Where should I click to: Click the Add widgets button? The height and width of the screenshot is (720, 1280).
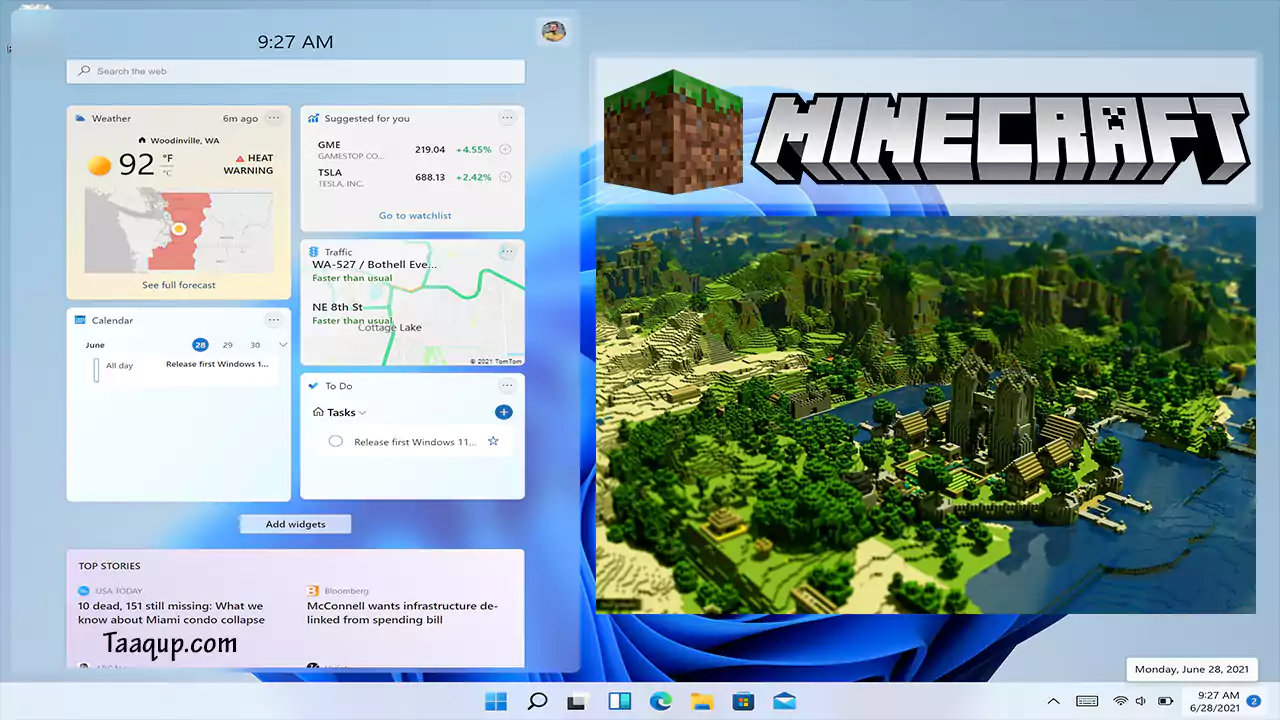tap(295, 524)
